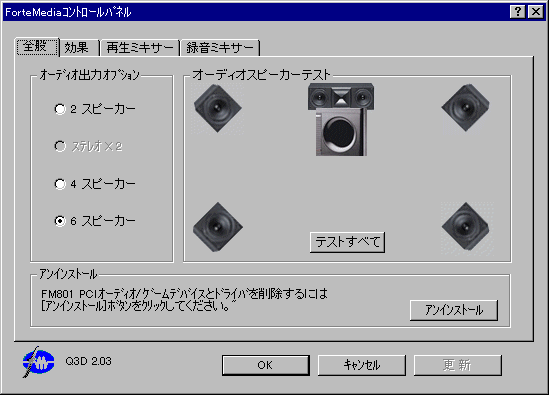The image size is (549, 395).
Task: Open the title bar help question button
Action: (517, 12)
